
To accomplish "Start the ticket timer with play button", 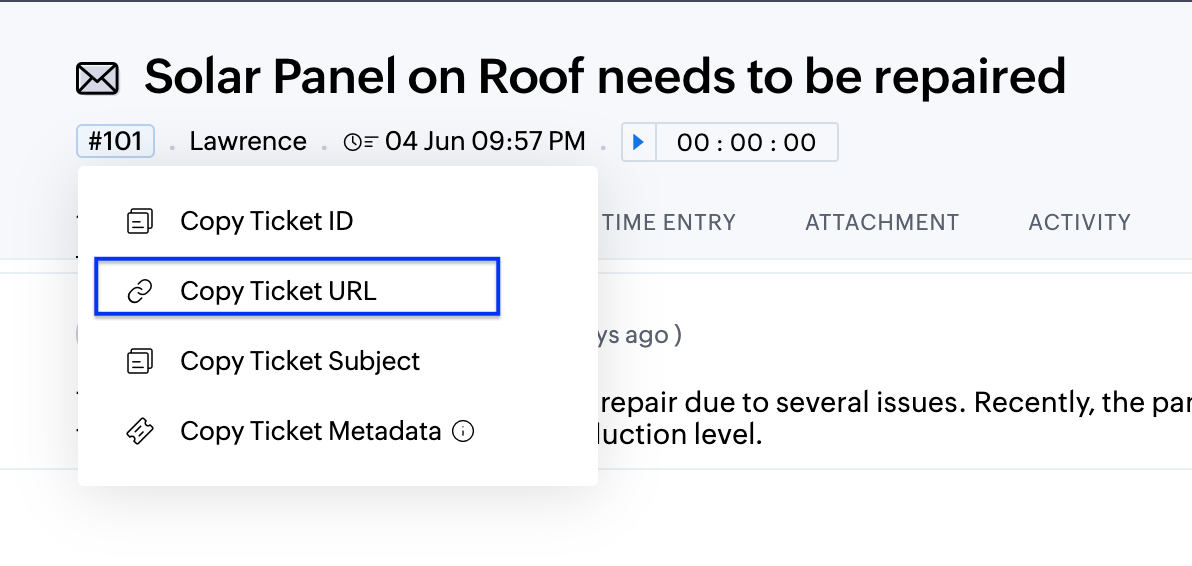I will pos(638,143).
